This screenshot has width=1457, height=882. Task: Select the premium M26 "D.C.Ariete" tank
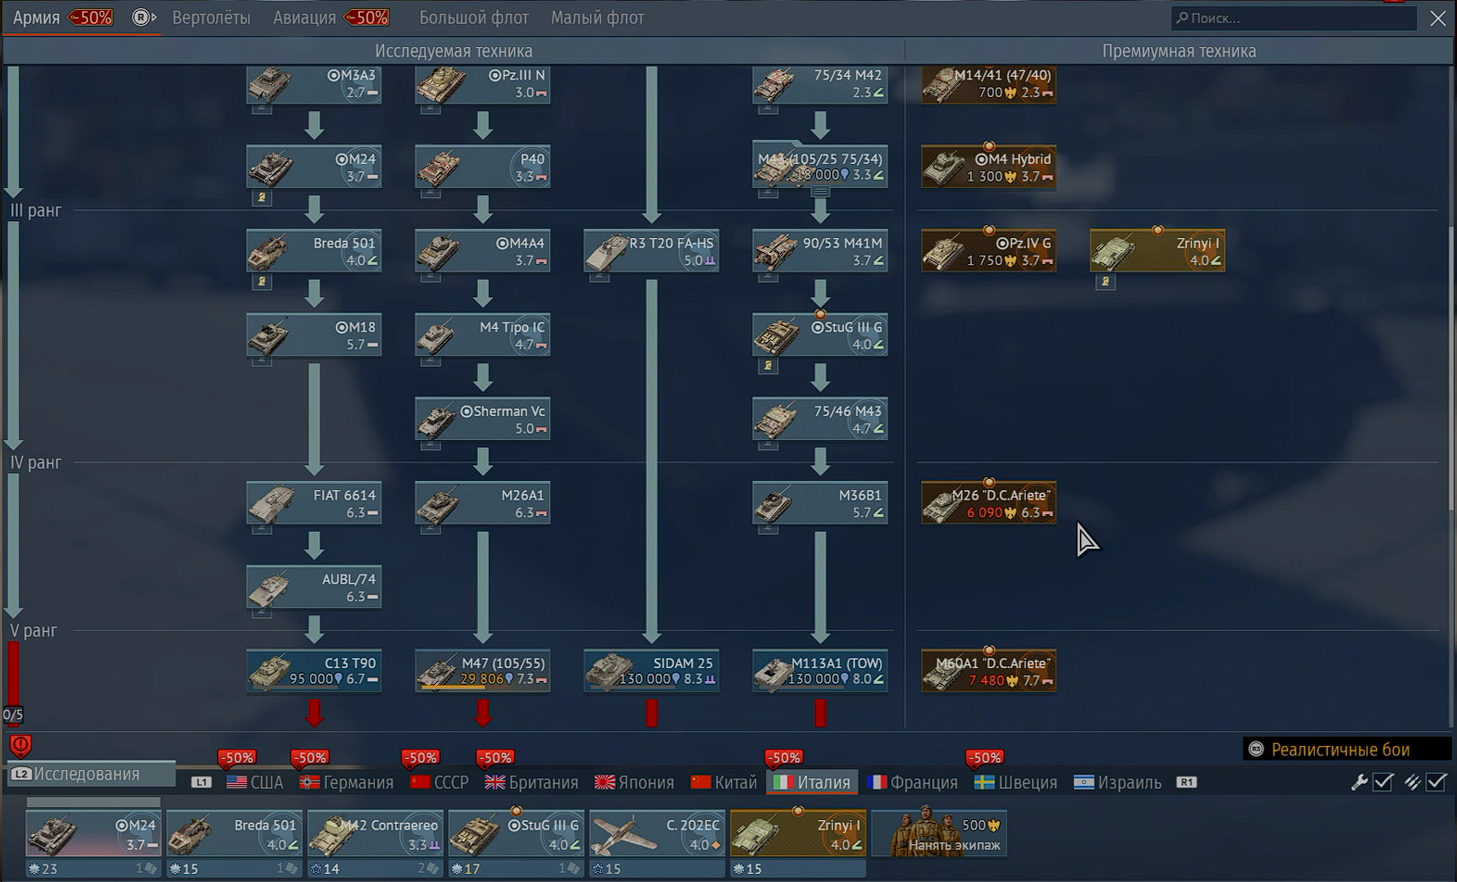[989, 503]
